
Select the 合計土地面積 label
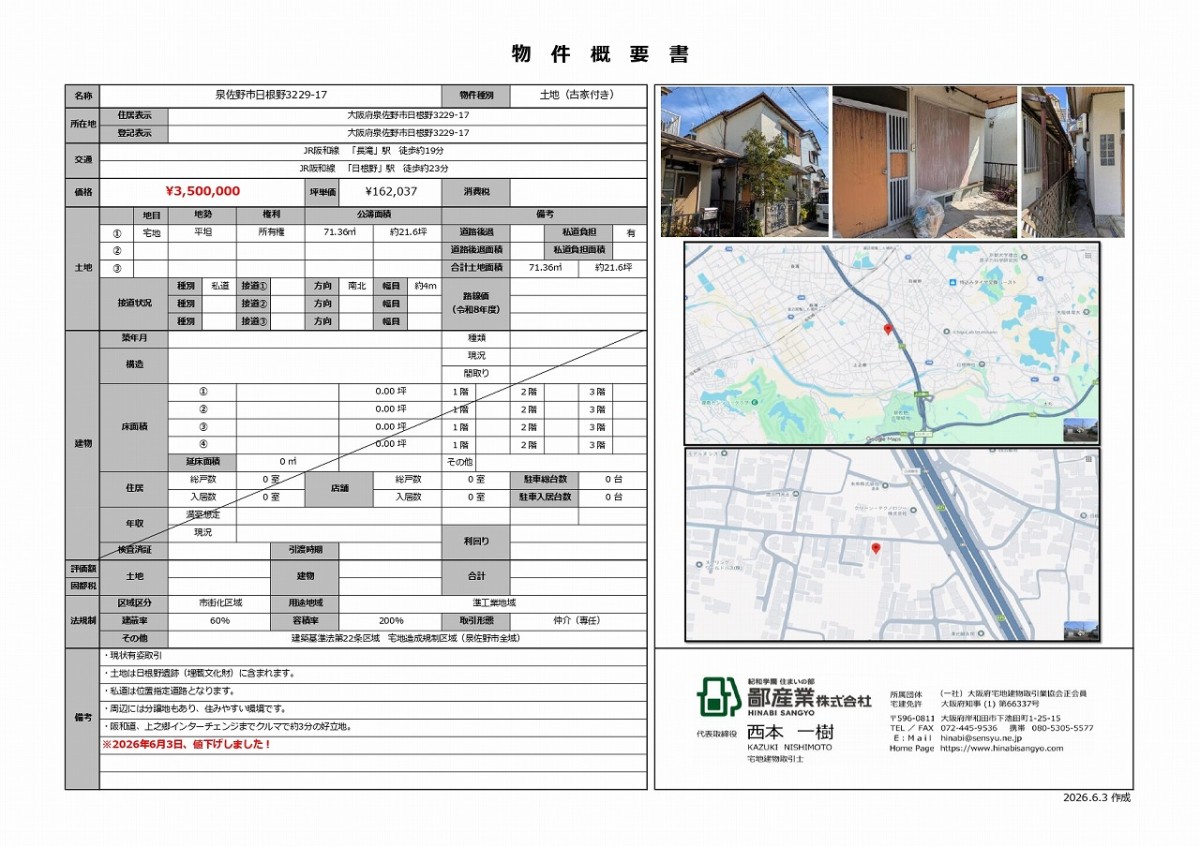pos(476,268)
